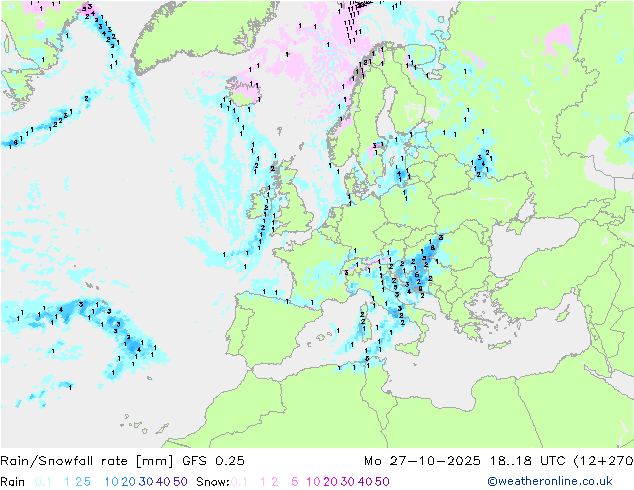Pick the Snow 10 legend color value

tap(313, 482)
